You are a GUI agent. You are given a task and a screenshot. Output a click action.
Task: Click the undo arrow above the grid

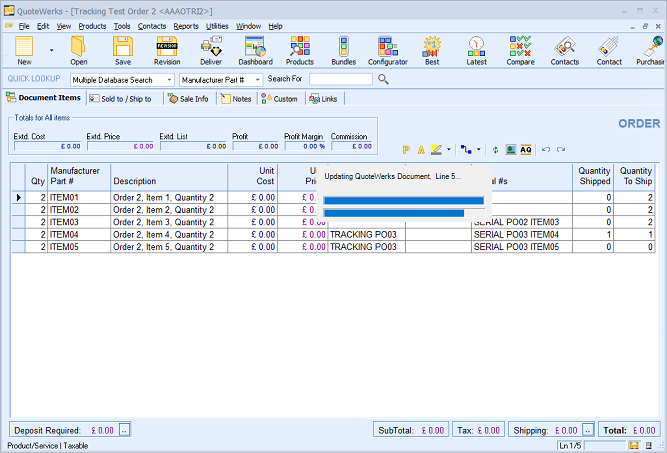(x=546, y=149)
